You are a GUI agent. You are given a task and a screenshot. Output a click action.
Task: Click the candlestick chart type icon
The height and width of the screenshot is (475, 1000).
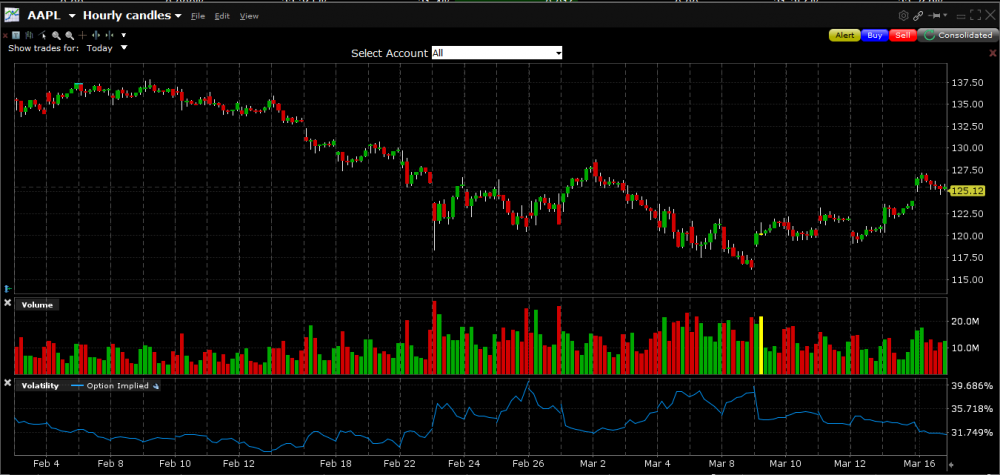pyautogui.click(x=30, y=35)
